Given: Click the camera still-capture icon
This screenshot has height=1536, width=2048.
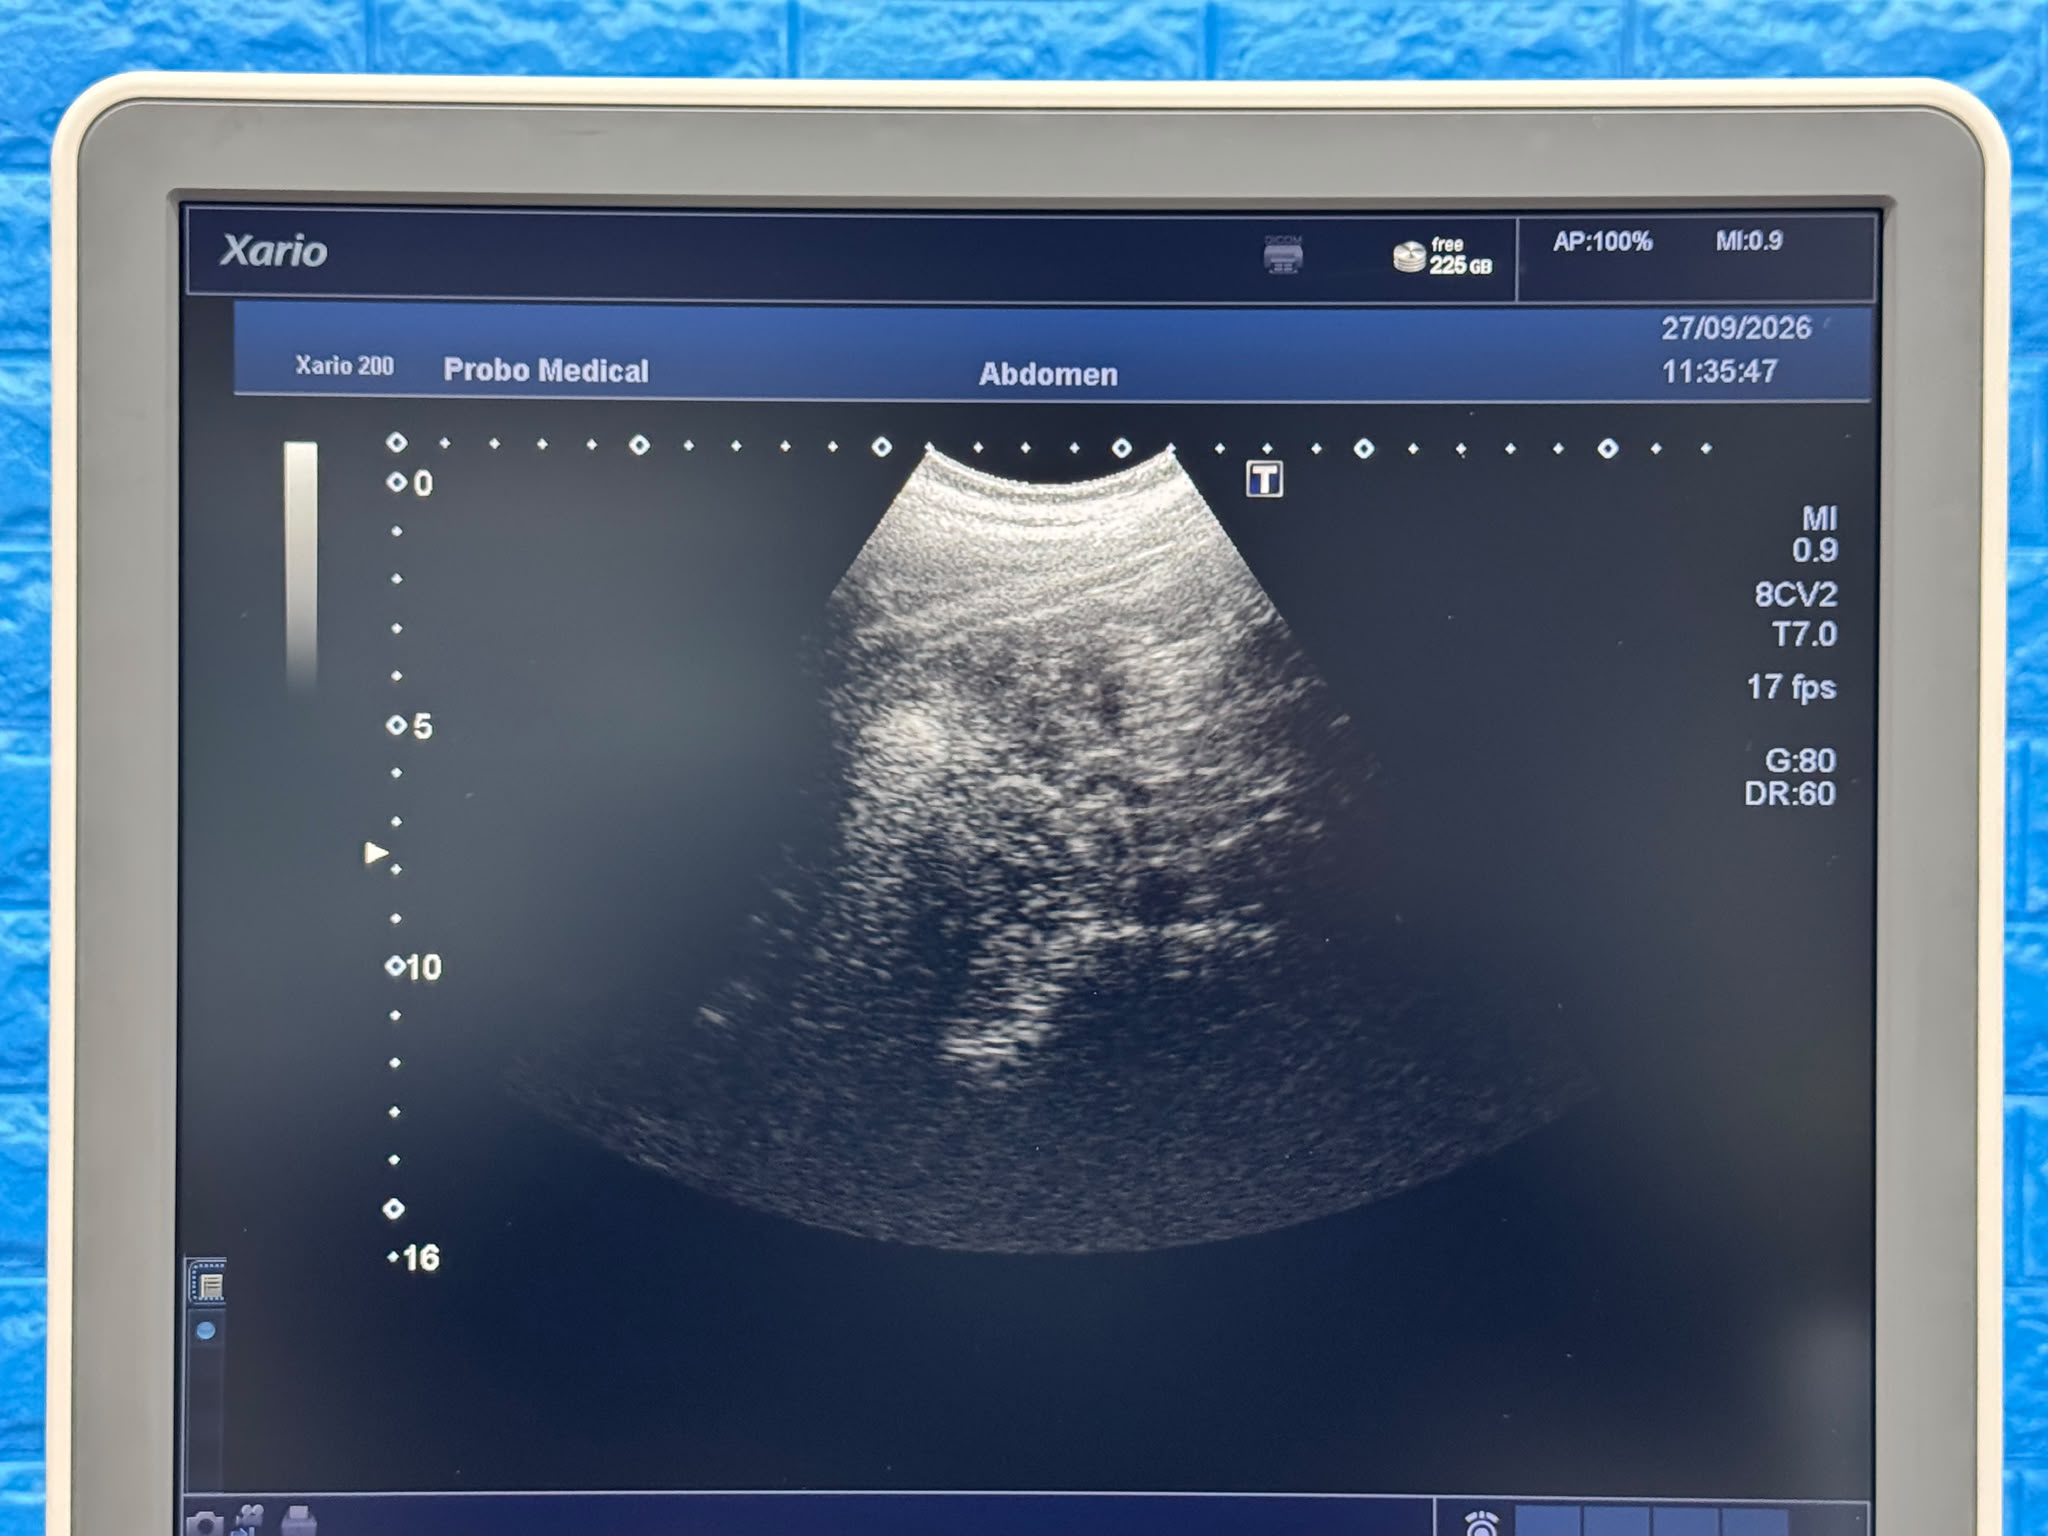Looking at the screenshot, I should coord(204,1523).
